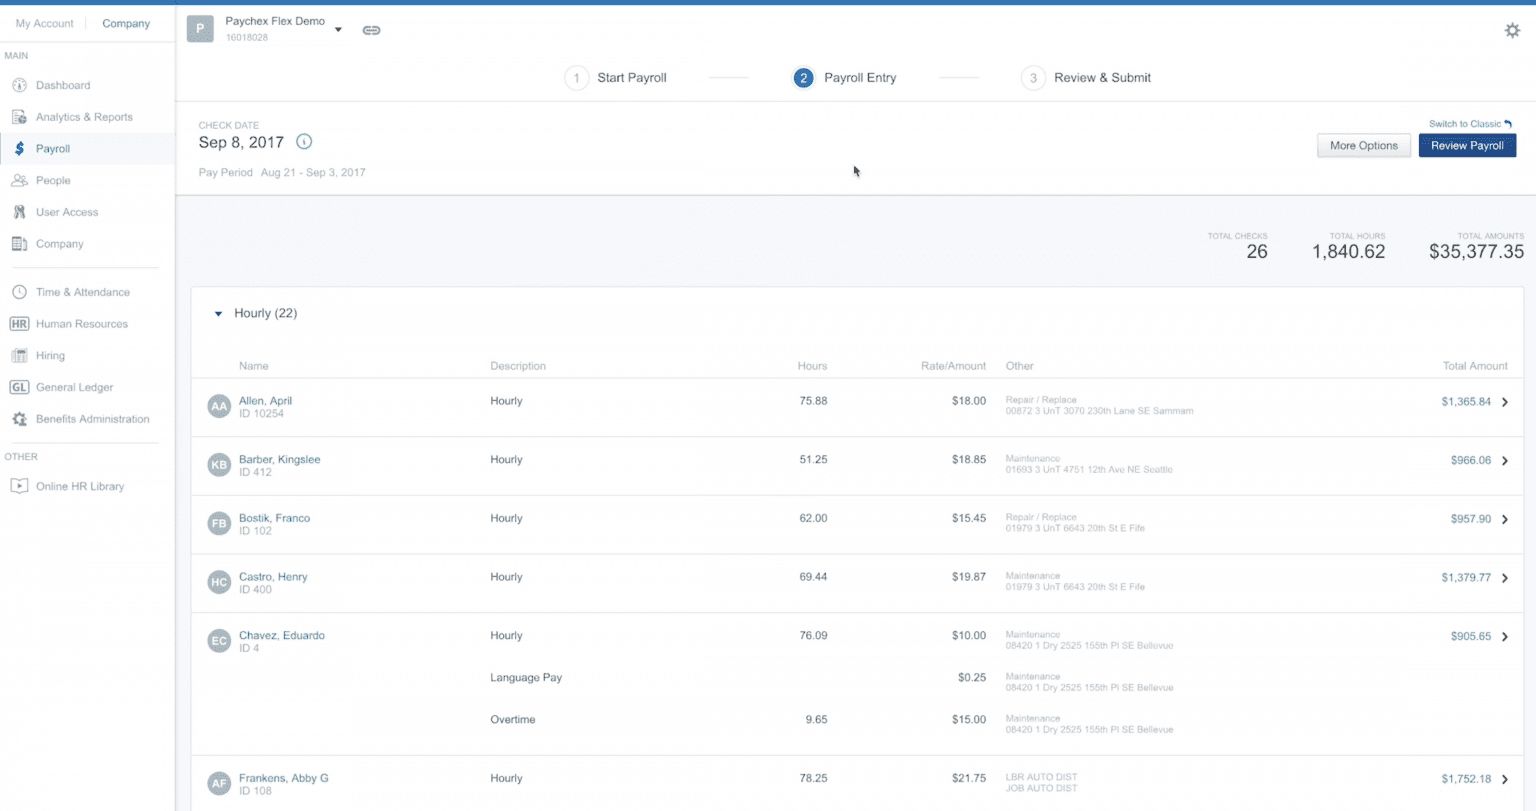Open More Options
The height and width of the screenshot is (811, 1536).
[1363, 145]
